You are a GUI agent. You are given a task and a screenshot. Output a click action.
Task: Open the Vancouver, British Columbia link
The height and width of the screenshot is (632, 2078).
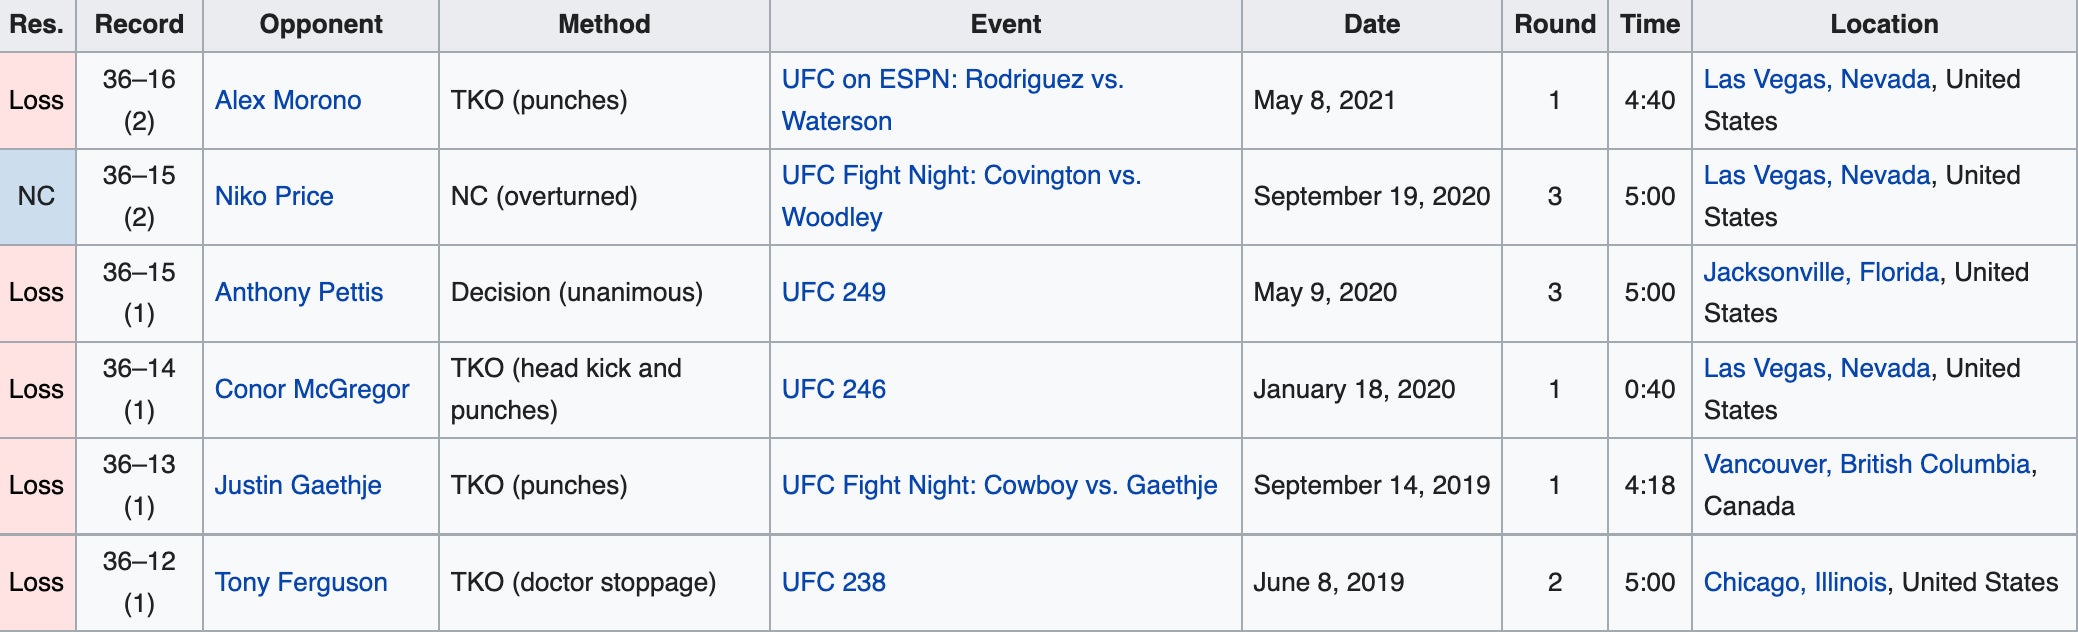[x=1867, y=465]
